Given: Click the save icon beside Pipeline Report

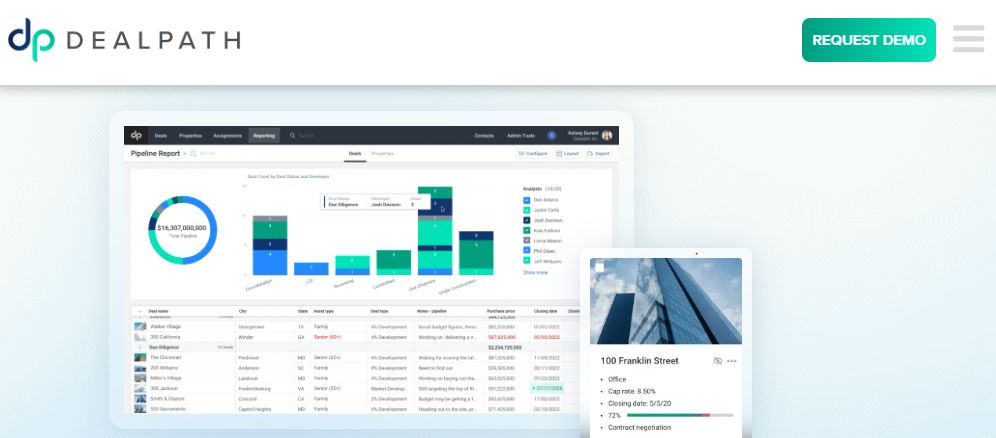Looking at the screenshot, I should click(194, 154).
